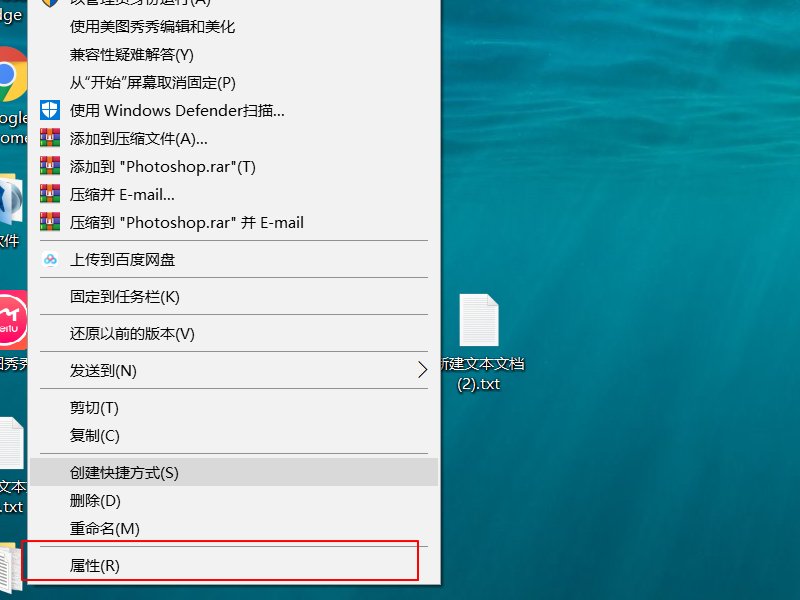This screenshot has height=600, width=800.
Task: Click the Baidu Netdisk cloud icon
Action: [49, 258]
